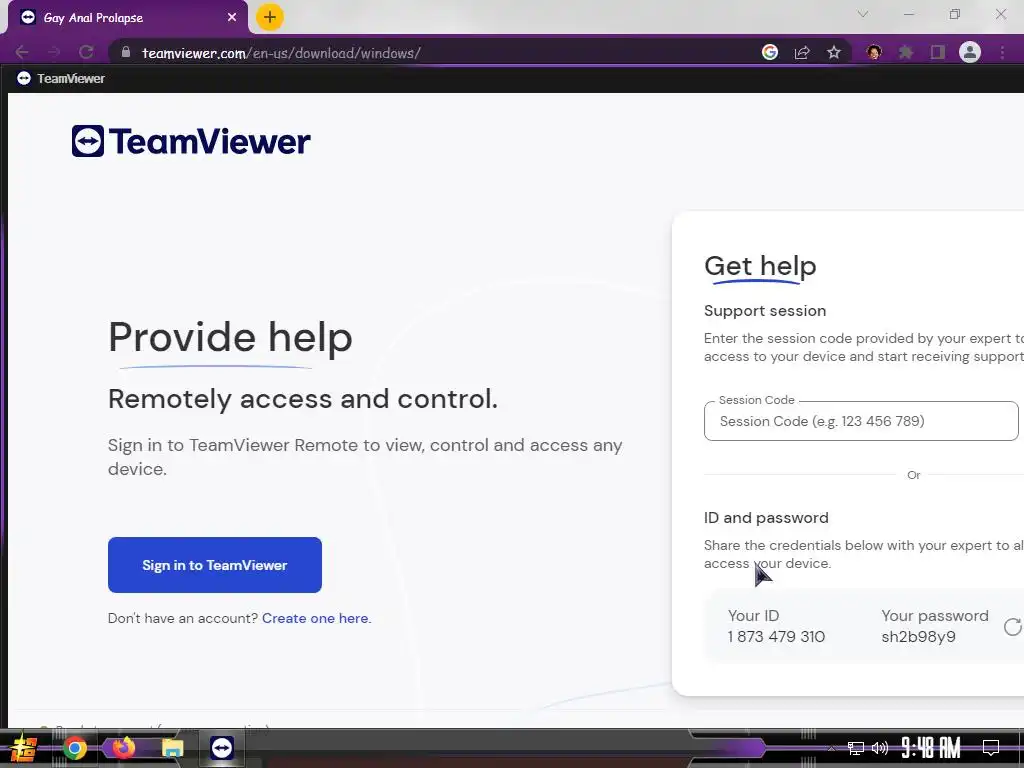This screenshot has height=768, width=1024.
Task: Click the network icon in system tray
Action: click(x=856, y=748)
